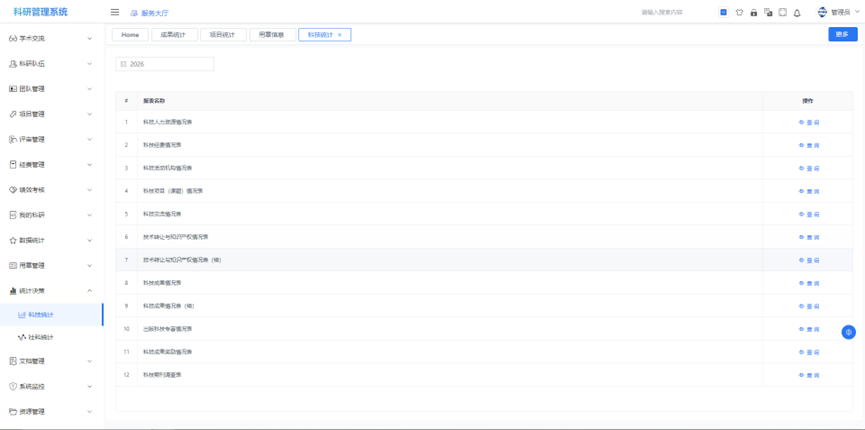Click 查询 for 科技人力资源情况表 row

tap(809, 122)
